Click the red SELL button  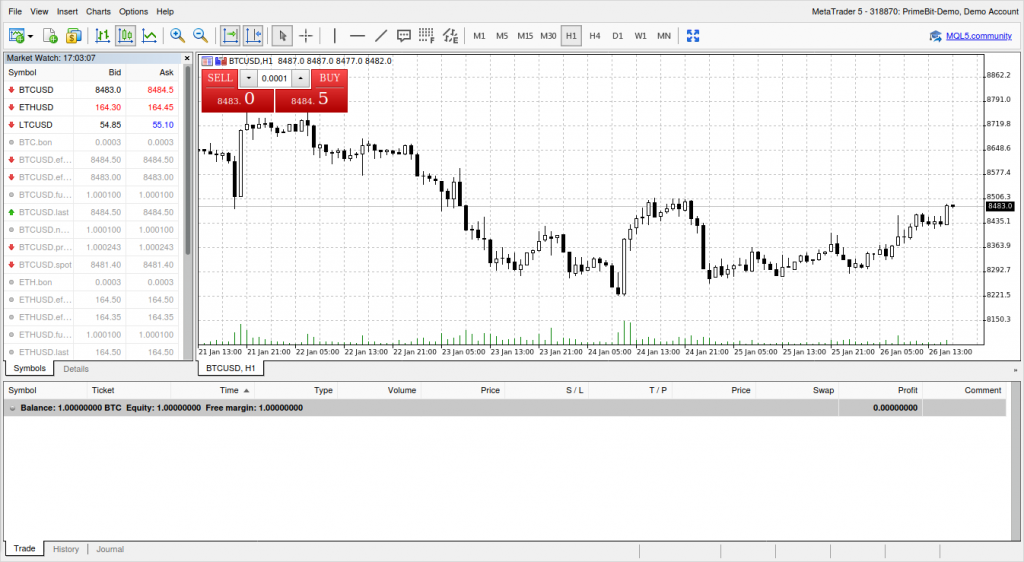[x=220, y=78]
